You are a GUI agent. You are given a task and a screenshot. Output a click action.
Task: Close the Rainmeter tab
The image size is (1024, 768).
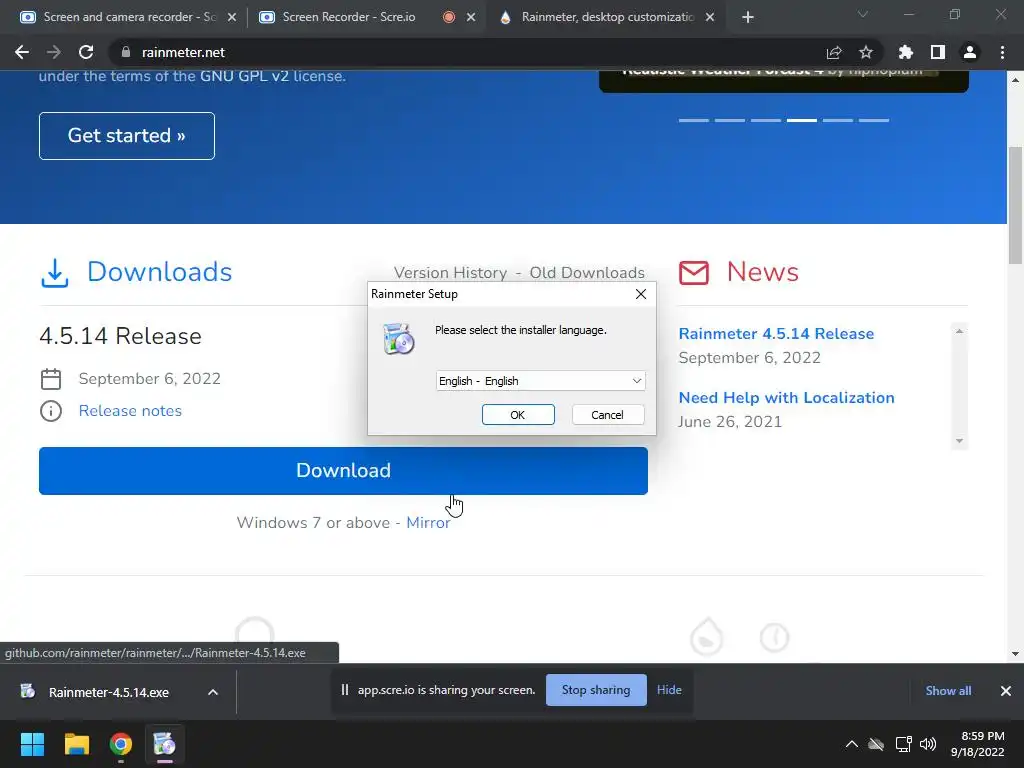click(710, 17)
